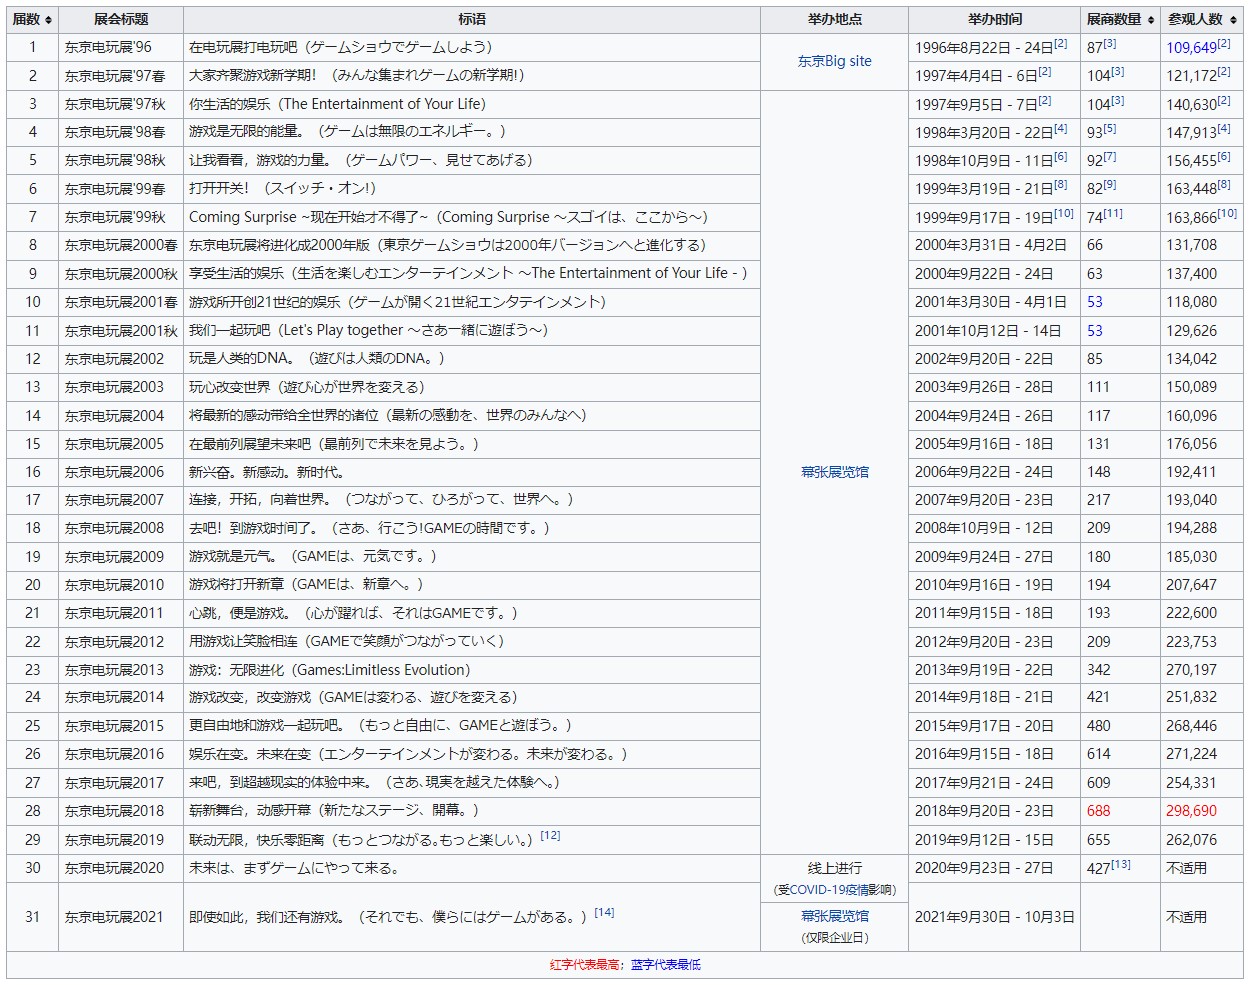
Task: Open the 东京Big site venue link
Action: (834, 61)
